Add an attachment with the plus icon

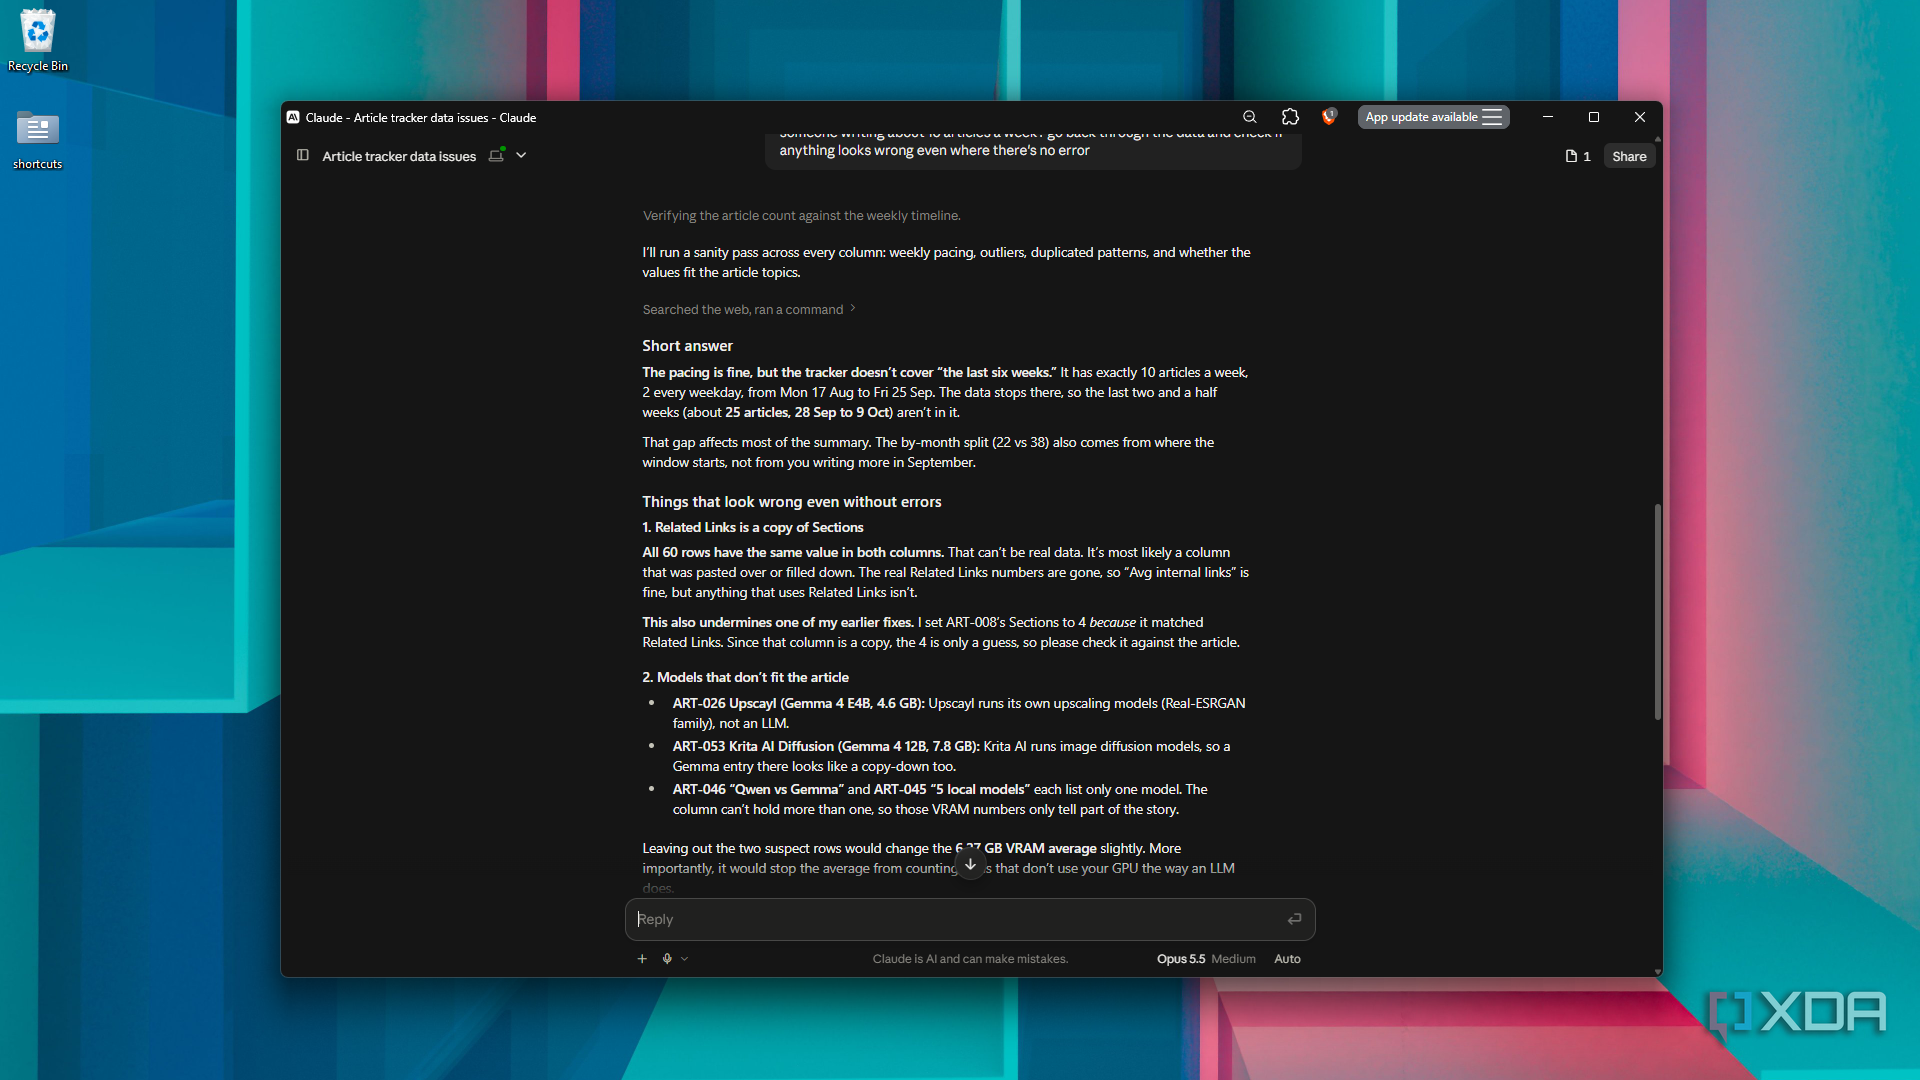coord(642,958)
